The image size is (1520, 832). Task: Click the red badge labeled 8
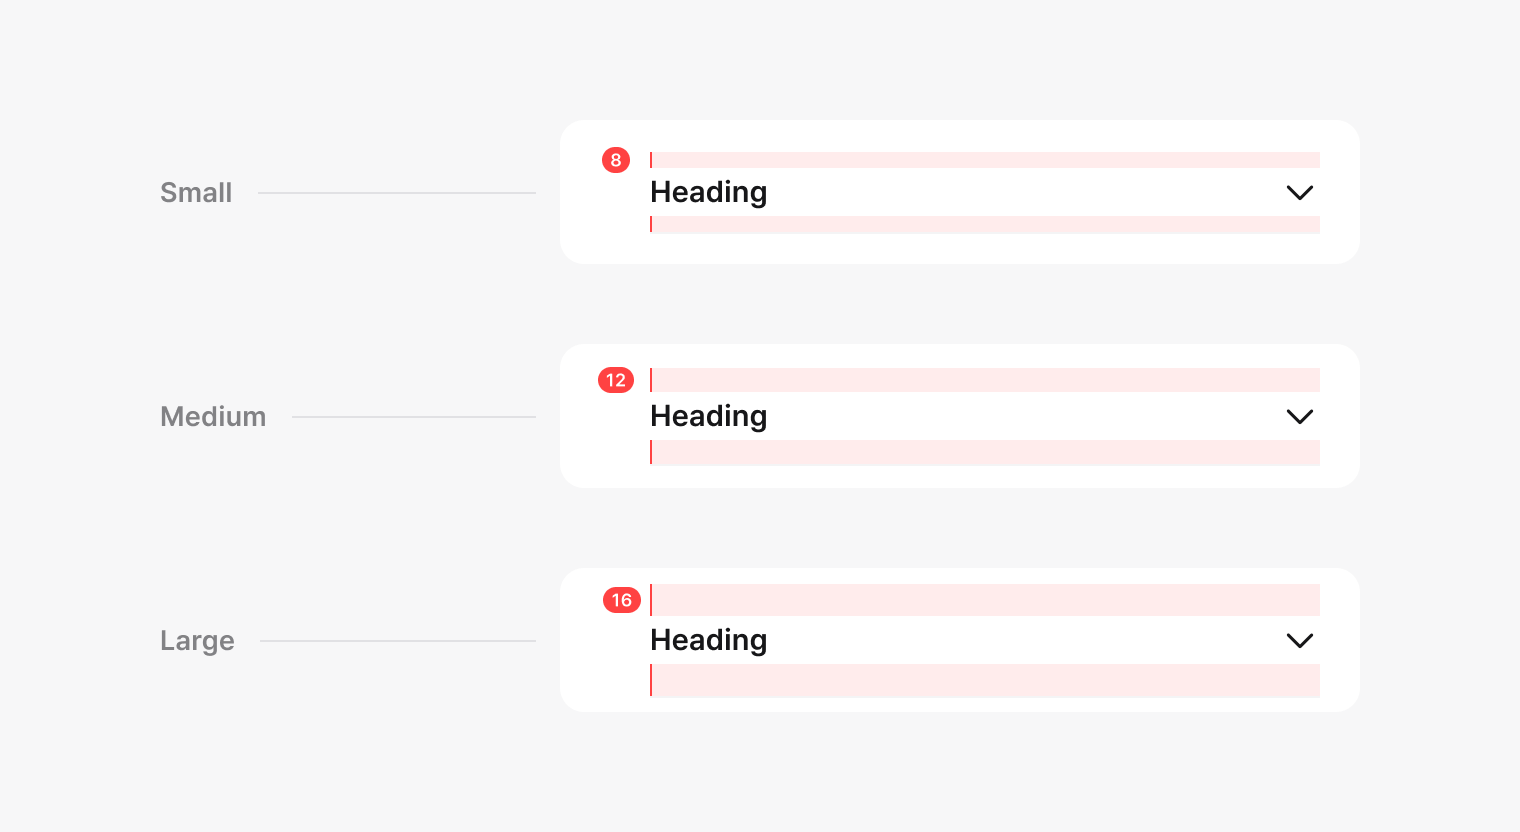click(616, 160)
